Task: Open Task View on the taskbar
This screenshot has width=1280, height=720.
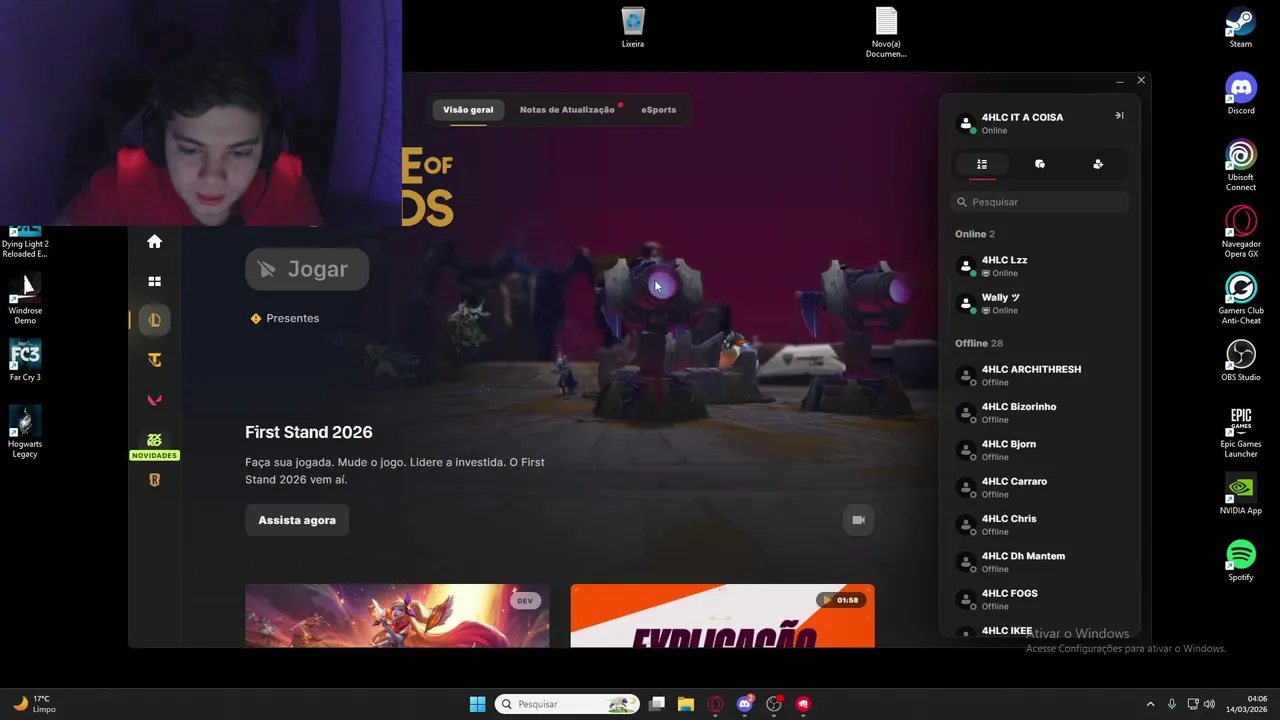Action: click(657, 704)
